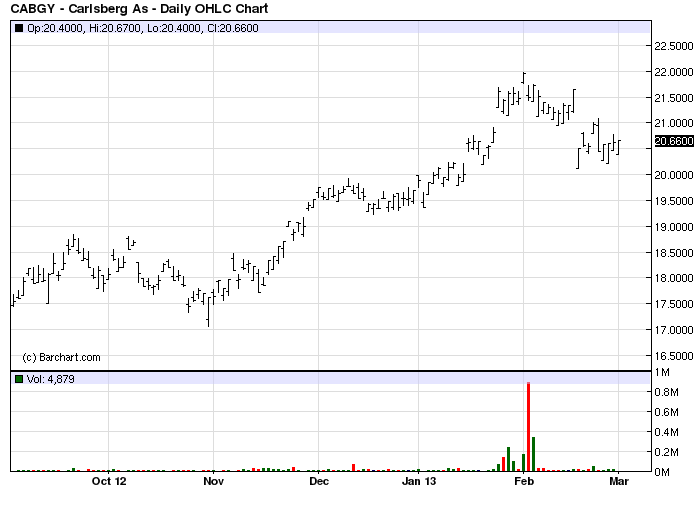Image resolution: width=700 pixels, height=512 pixels.
Task: Click the 18.5000 price axis label
Action: pos(674,253)
